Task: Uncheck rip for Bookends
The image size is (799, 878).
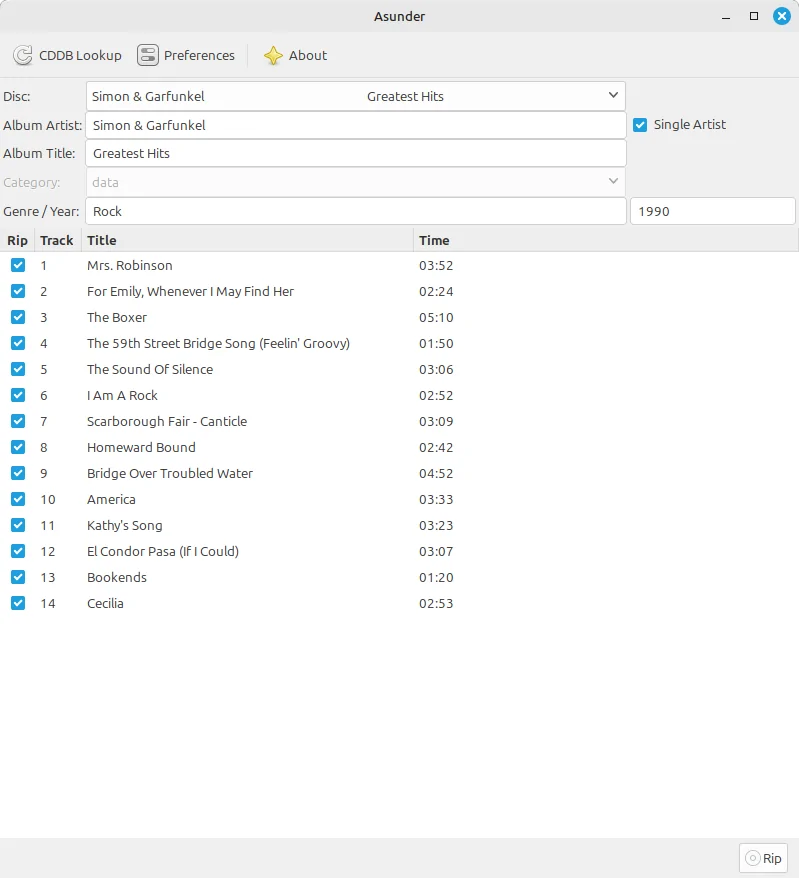Action: tap(18, 577)
